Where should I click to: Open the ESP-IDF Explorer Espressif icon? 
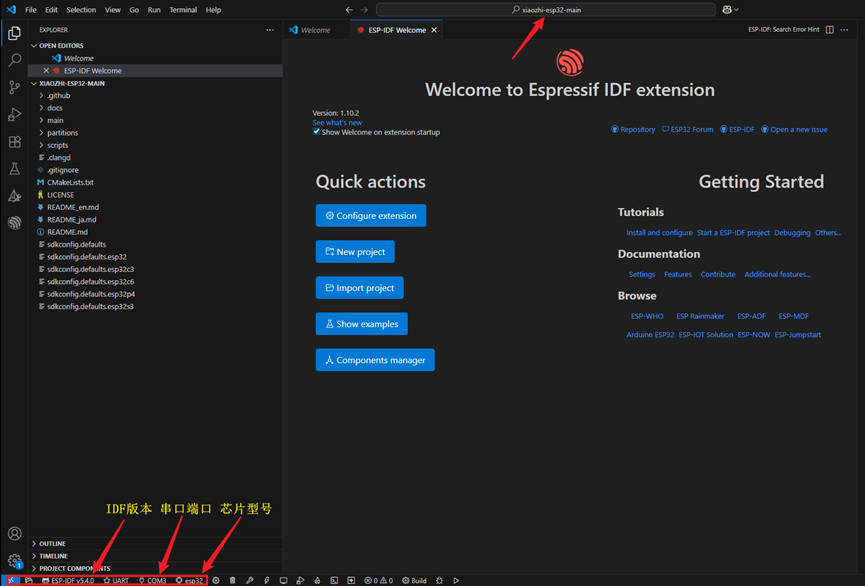click(14, 222)
